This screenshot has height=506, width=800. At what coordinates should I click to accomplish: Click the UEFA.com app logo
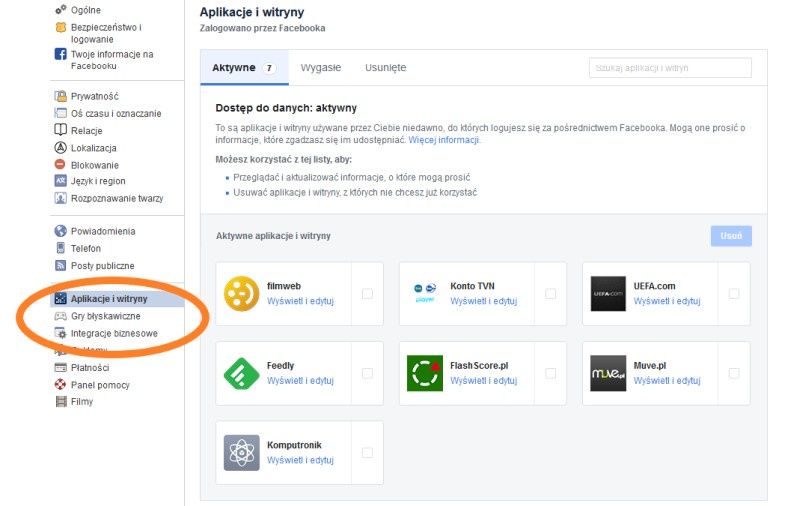tap(608, 294)
